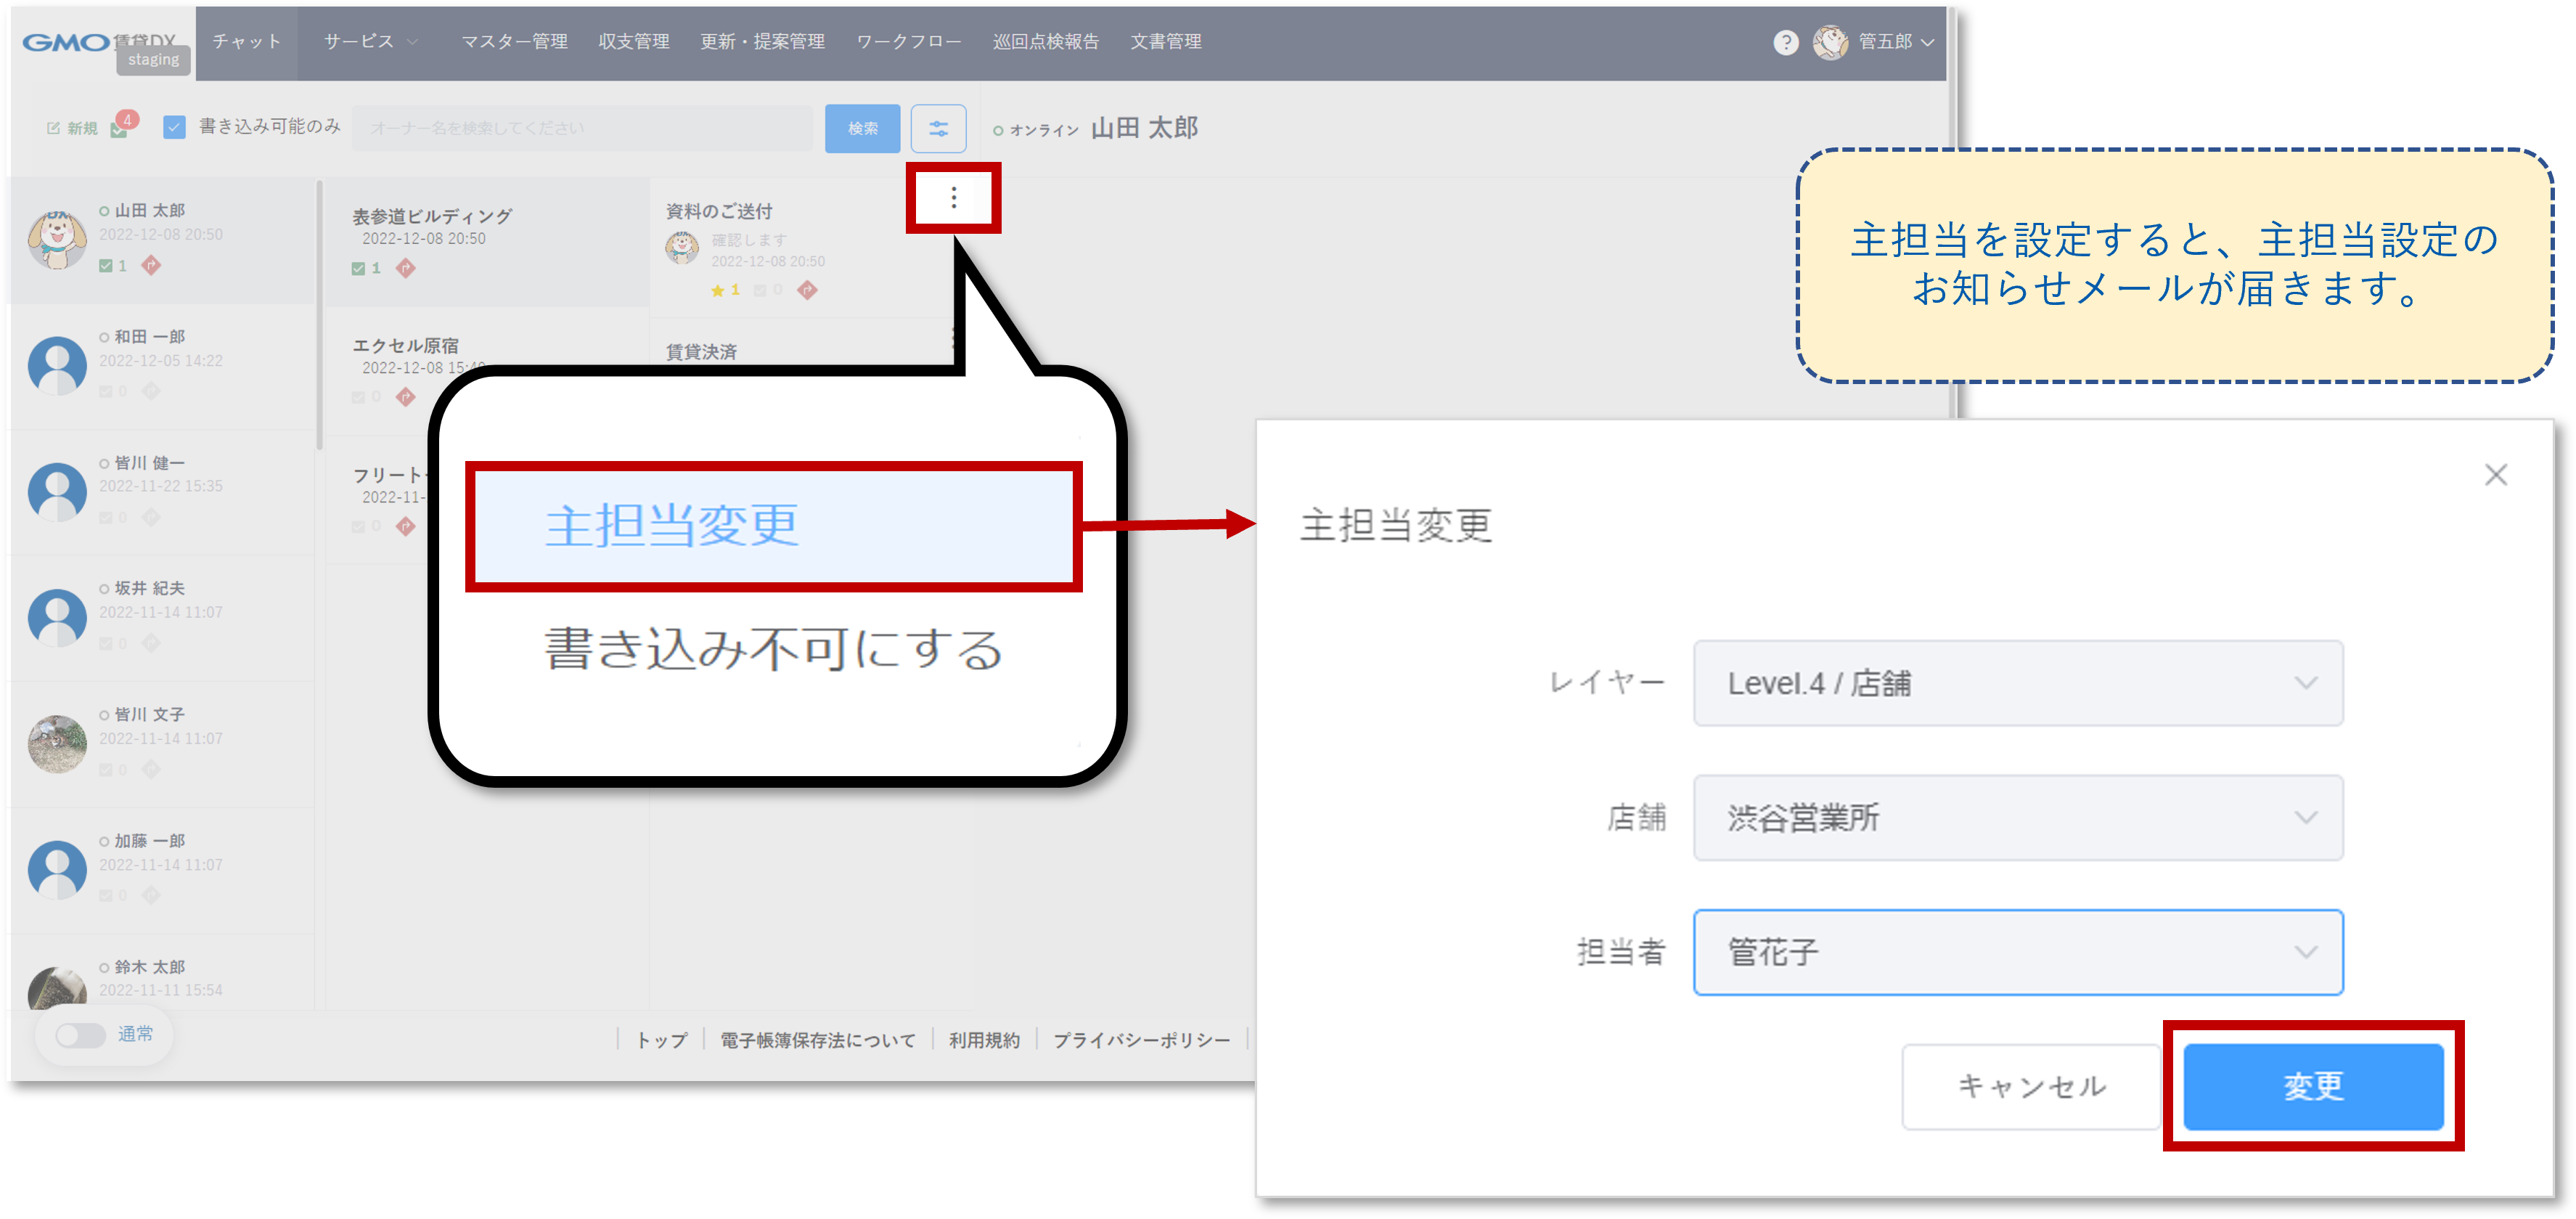
Task: Click the notification badge with 4
Action: pyautogui.click(x=126, y=121)
